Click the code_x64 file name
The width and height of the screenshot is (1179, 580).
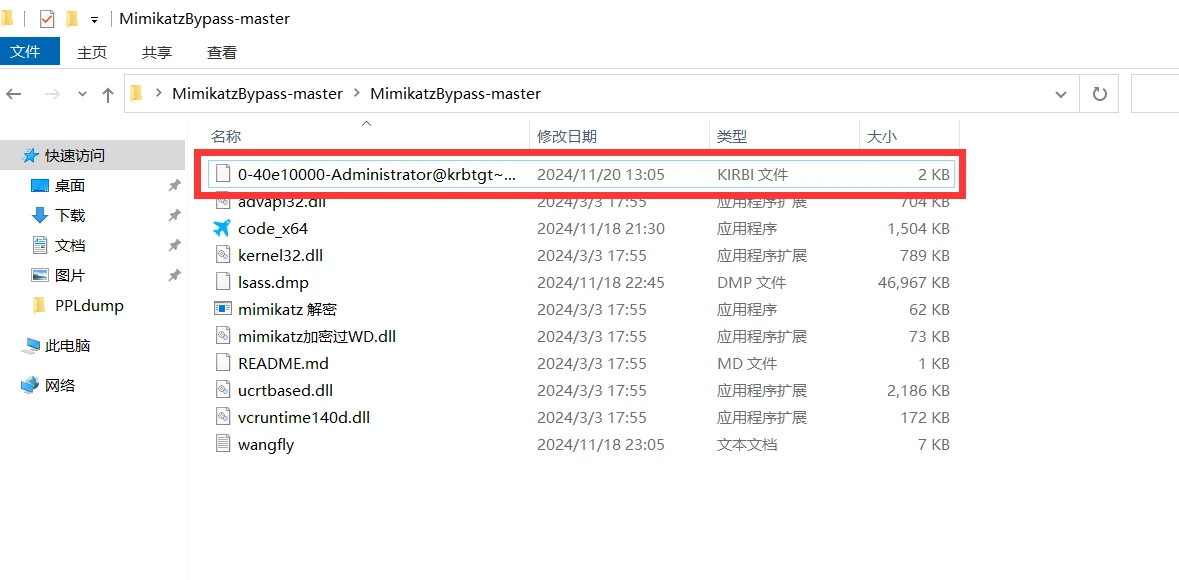click(x=272, y=229)
